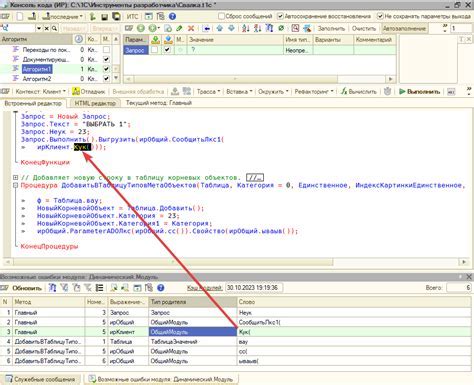Click the blue help icon in errors panel toolbar
The image size is (474, 385).
[x=161, y=288]
